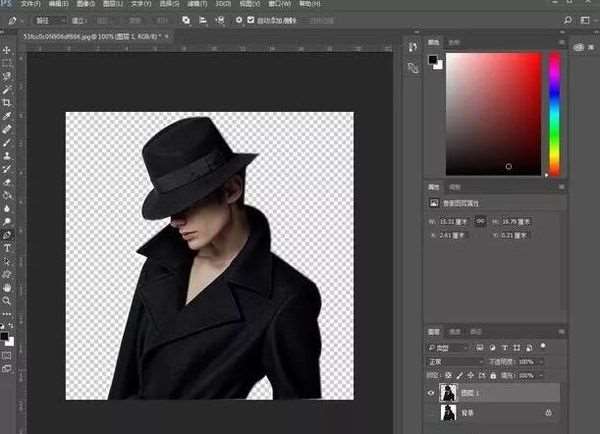Select the Move tool
The height and width of the screenshot is (434, 600).
click(7, 50)
